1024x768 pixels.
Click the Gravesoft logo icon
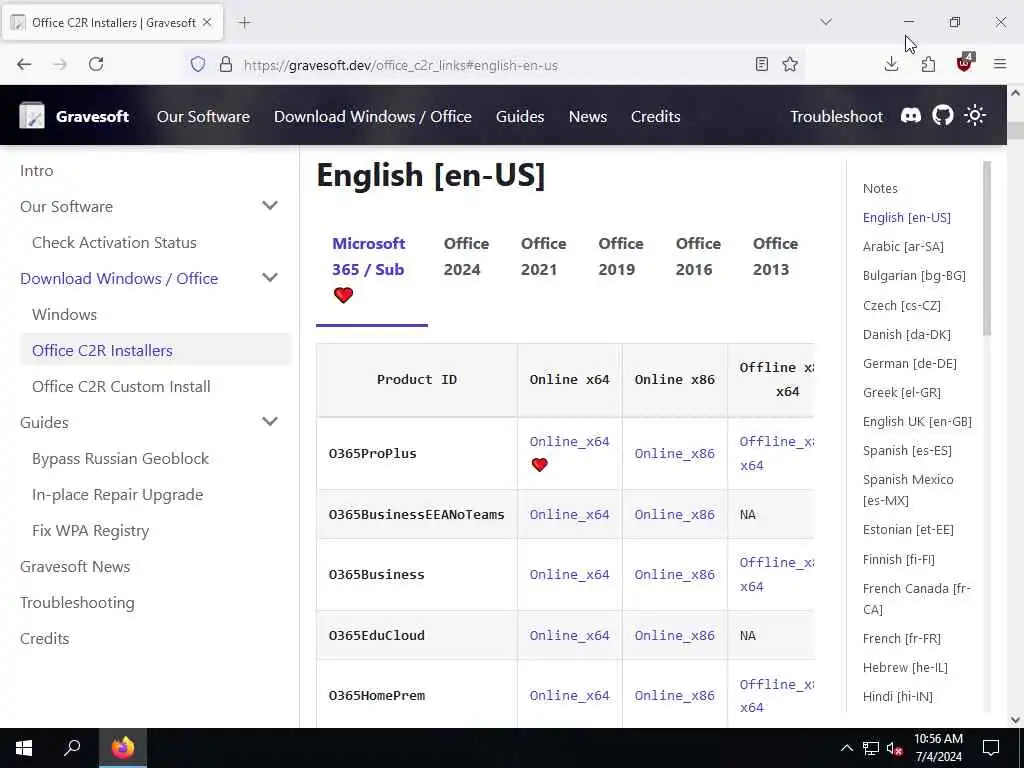[31, 116]
